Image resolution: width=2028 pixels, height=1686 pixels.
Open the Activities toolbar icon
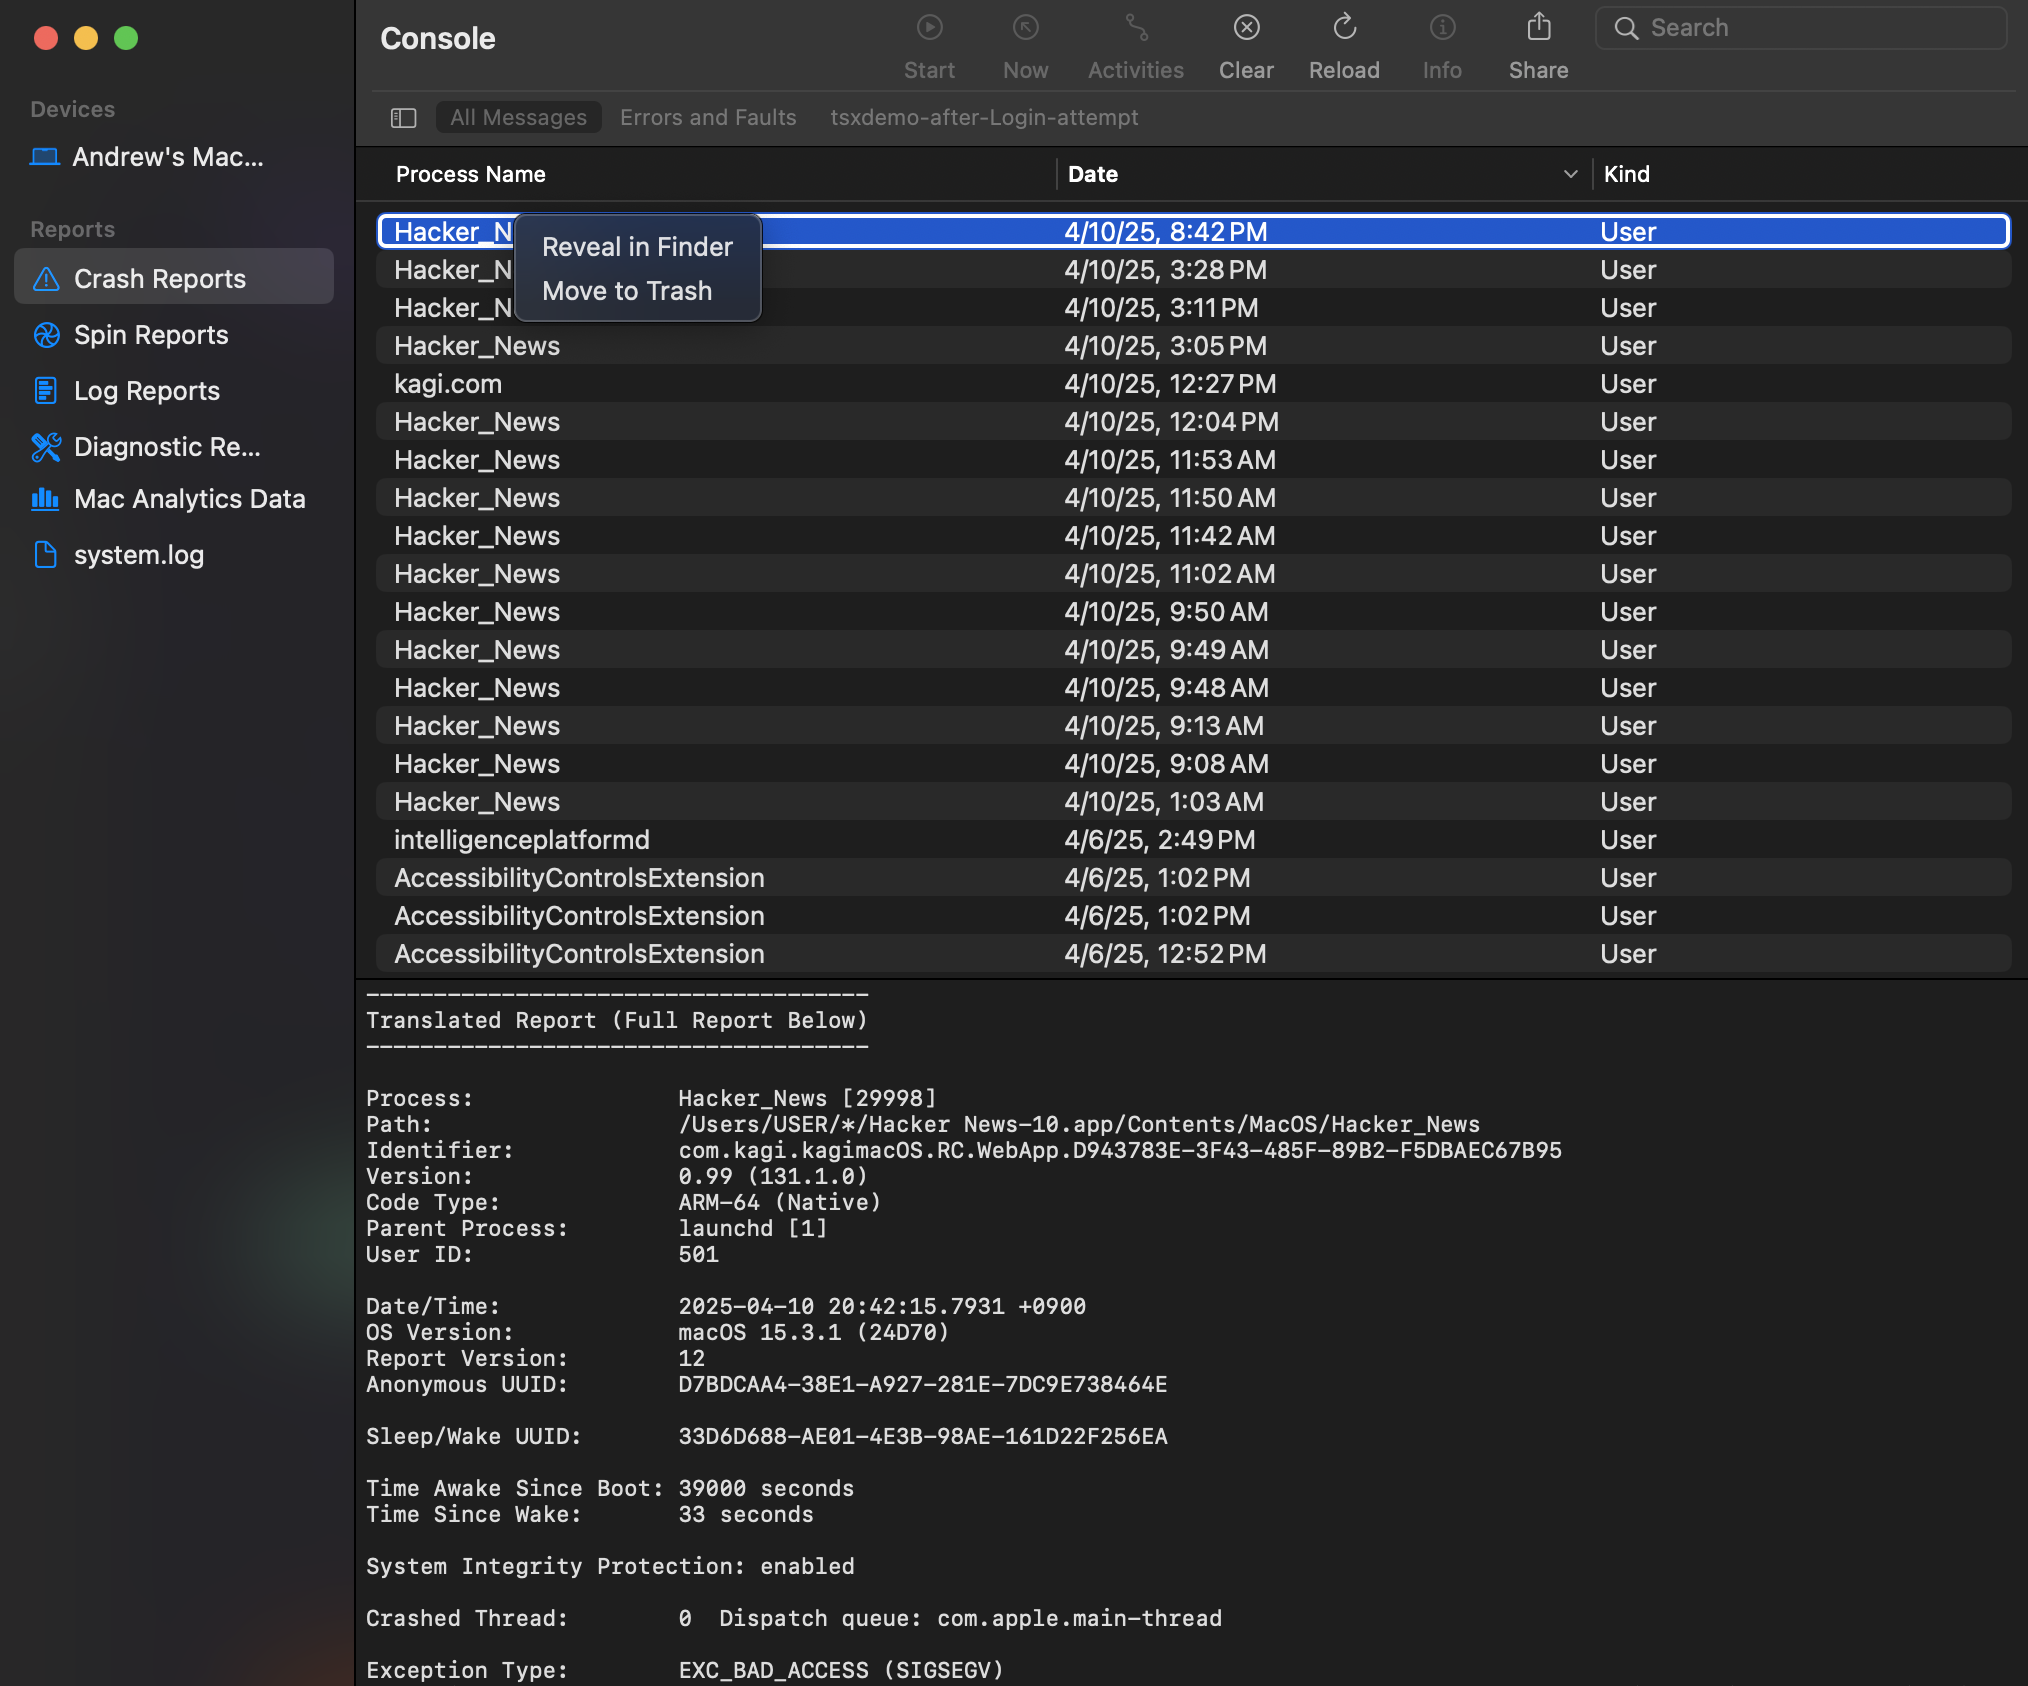point(1136,28)
